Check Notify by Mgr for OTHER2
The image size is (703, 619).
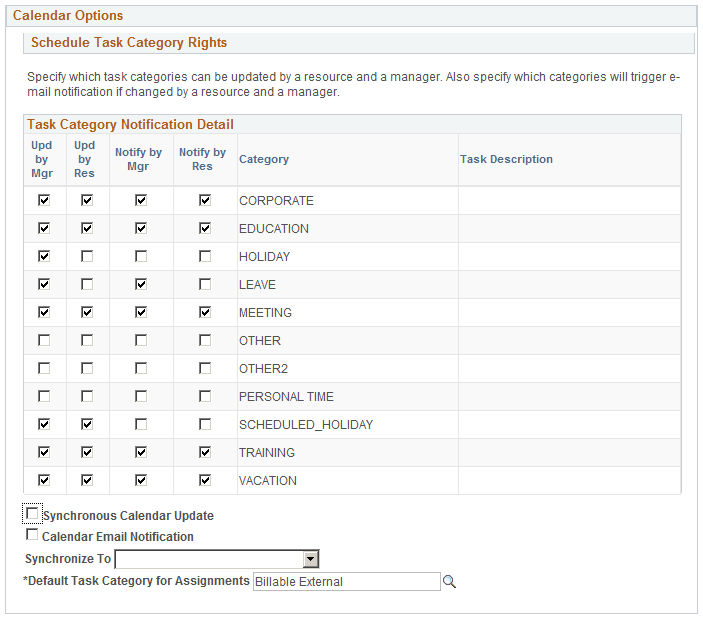(x=141, y=368)
